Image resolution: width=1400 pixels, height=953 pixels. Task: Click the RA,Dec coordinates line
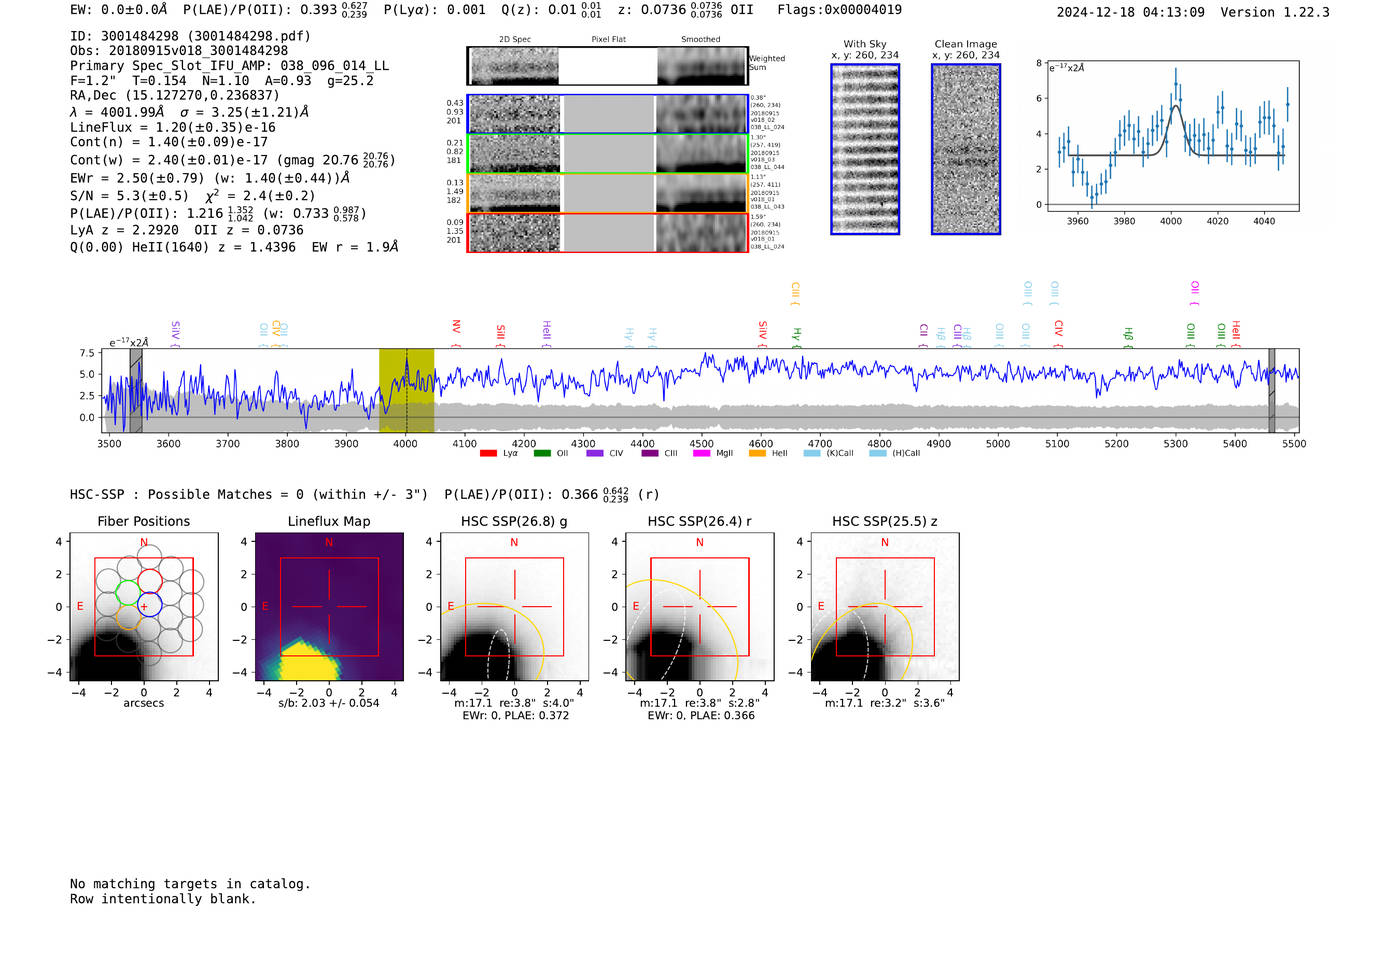pos(175,95)
